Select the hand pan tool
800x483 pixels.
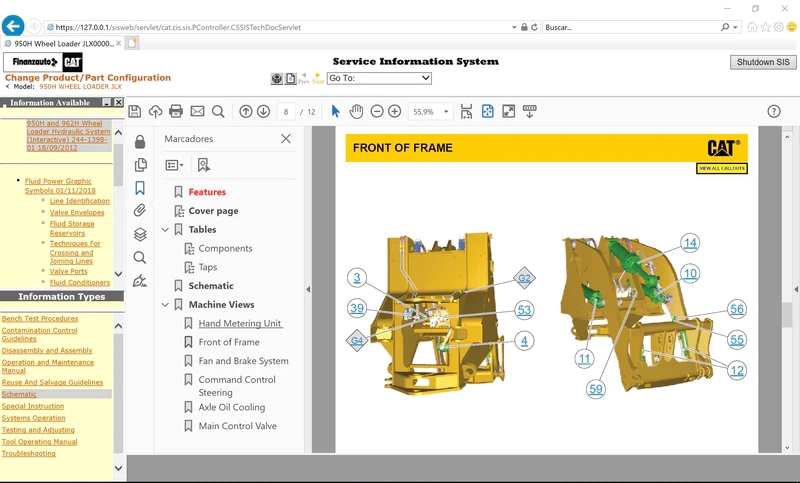coord(357,111)
